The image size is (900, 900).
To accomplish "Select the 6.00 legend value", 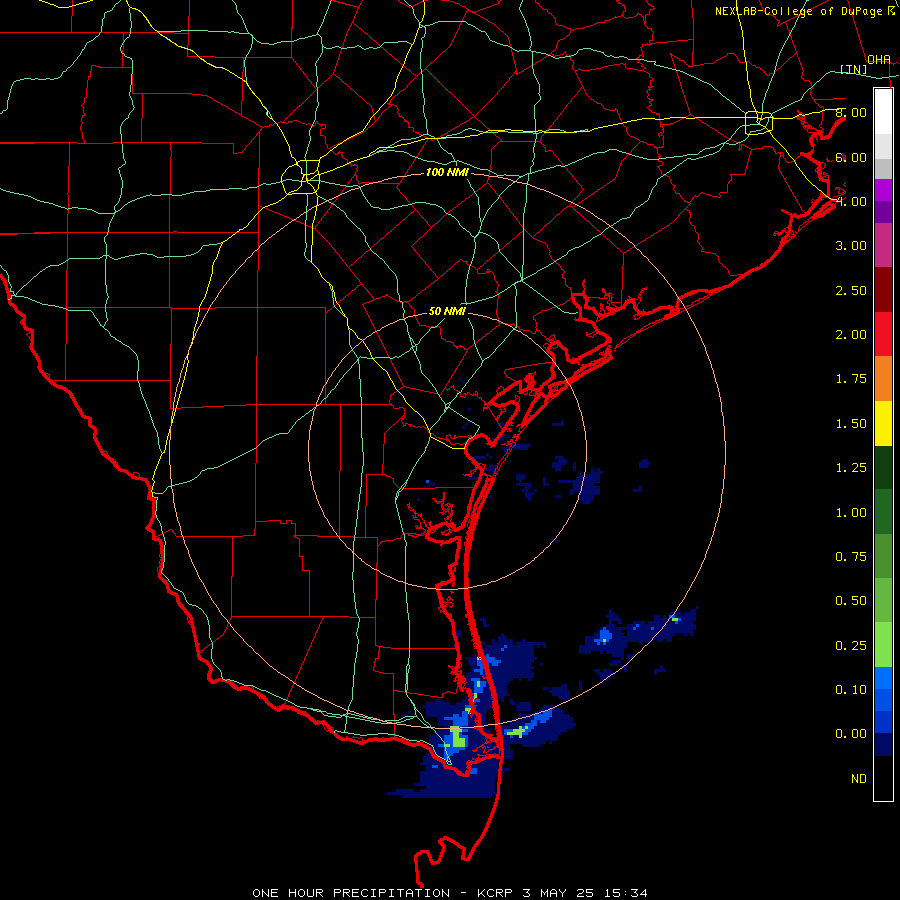I will pyautogui.click(x=851, y=157).
